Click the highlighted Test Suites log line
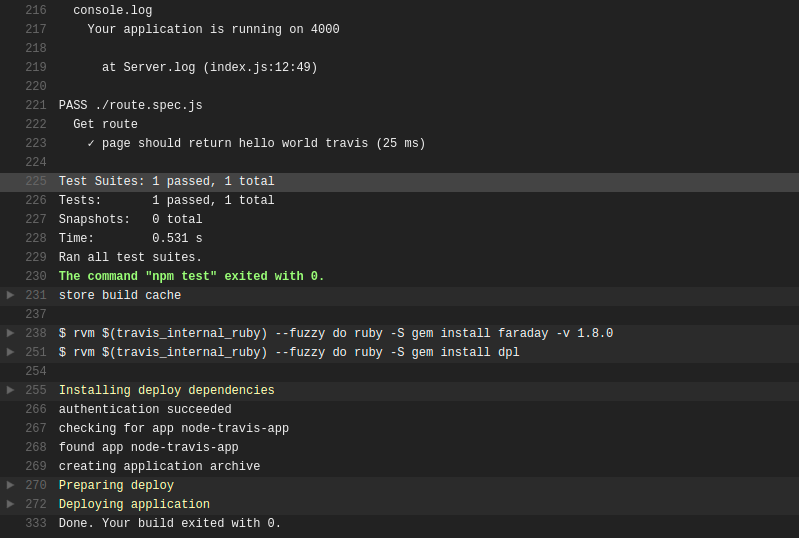The height and width of the screenshot is (538, 799). pyautogui.click(x=400, y=182)
